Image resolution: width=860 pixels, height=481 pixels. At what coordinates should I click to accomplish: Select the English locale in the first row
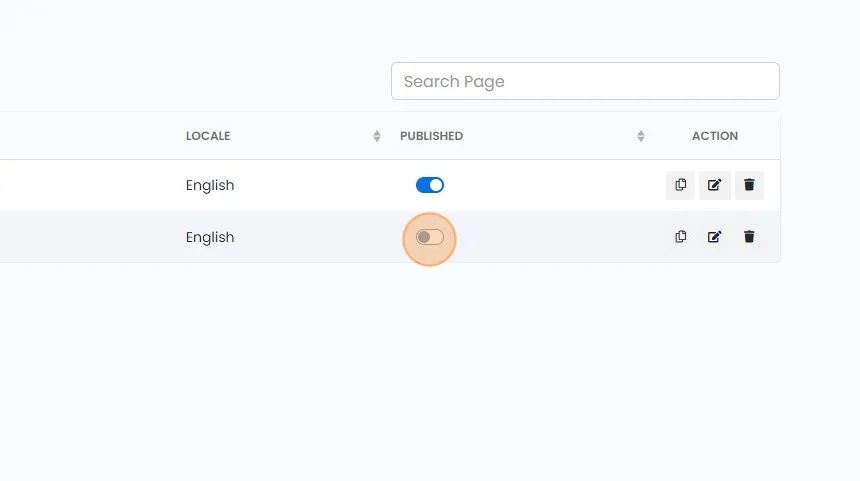pos(210,185)
